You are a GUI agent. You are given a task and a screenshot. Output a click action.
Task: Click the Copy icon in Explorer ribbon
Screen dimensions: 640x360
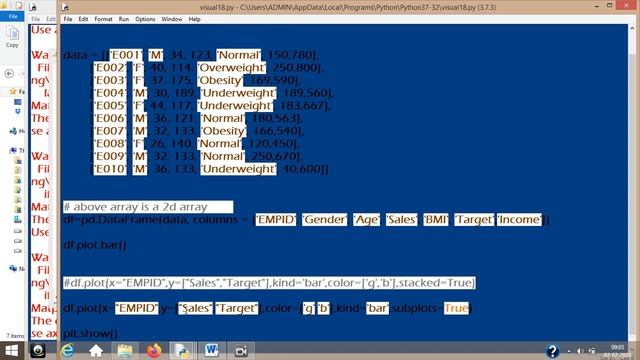click(x=12, y=37)
